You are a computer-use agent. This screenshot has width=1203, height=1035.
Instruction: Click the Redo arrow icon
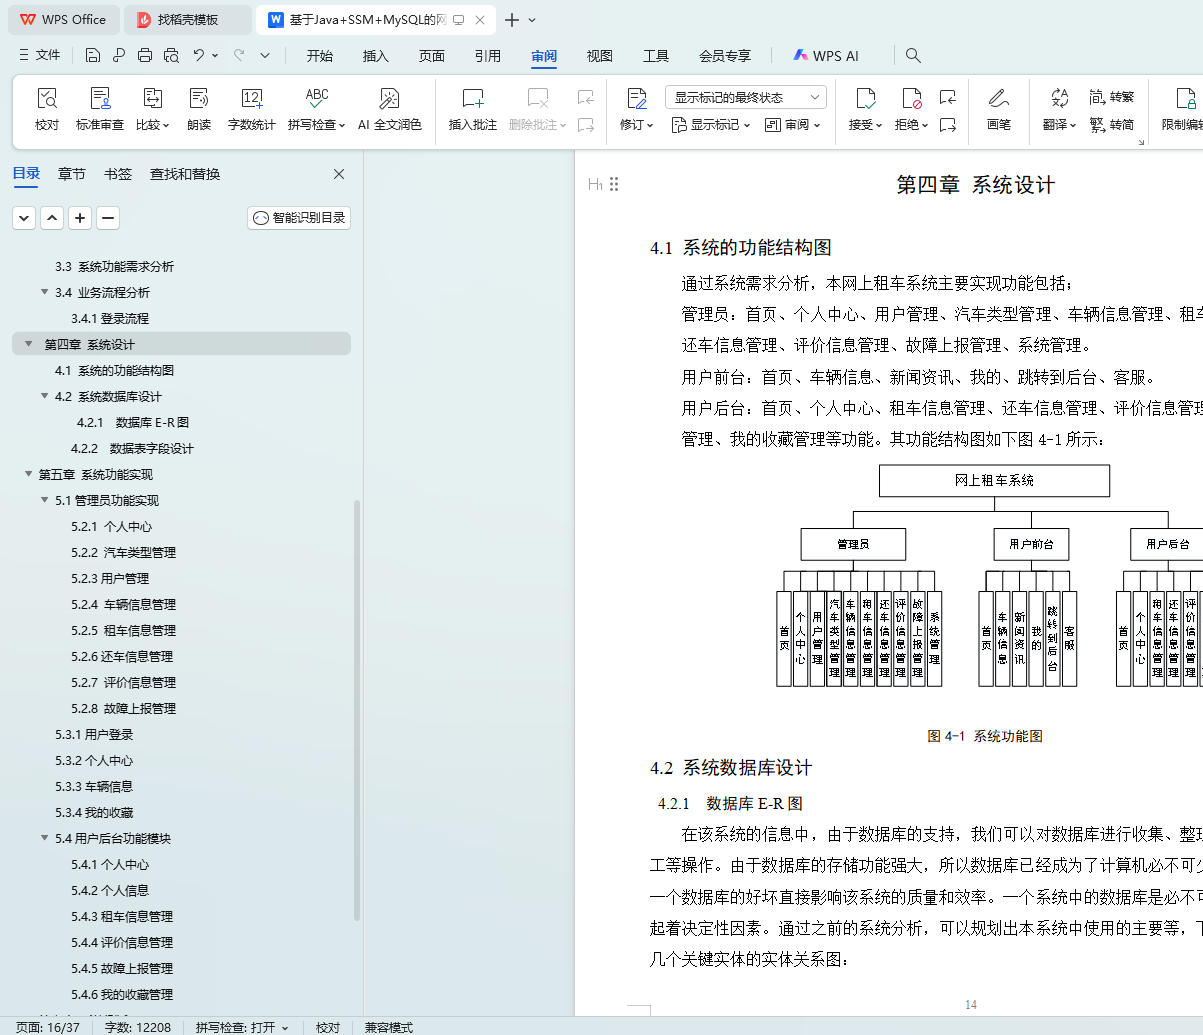click(x=239, y=56)
